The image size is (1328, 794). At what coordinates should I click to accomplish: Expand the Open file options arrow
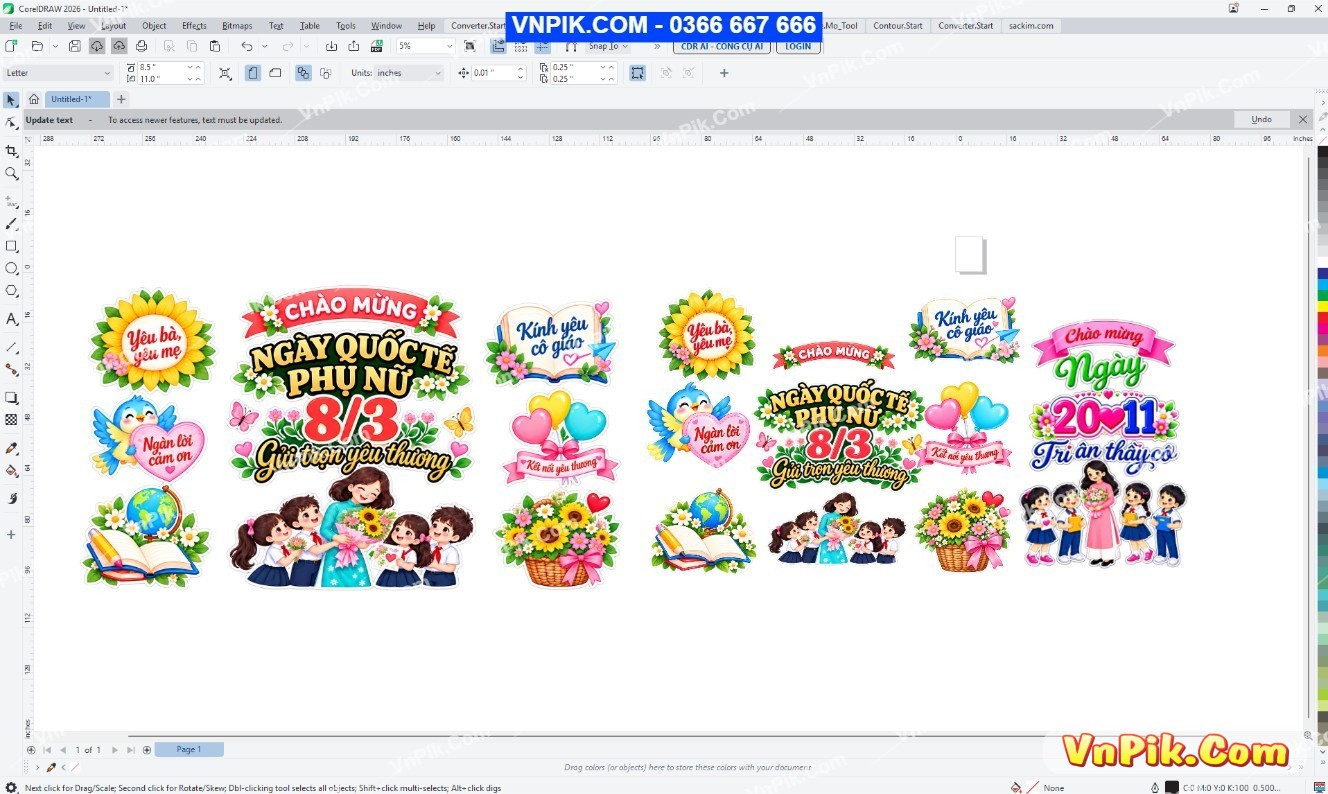pyautogui.click(x=54, y=46)
